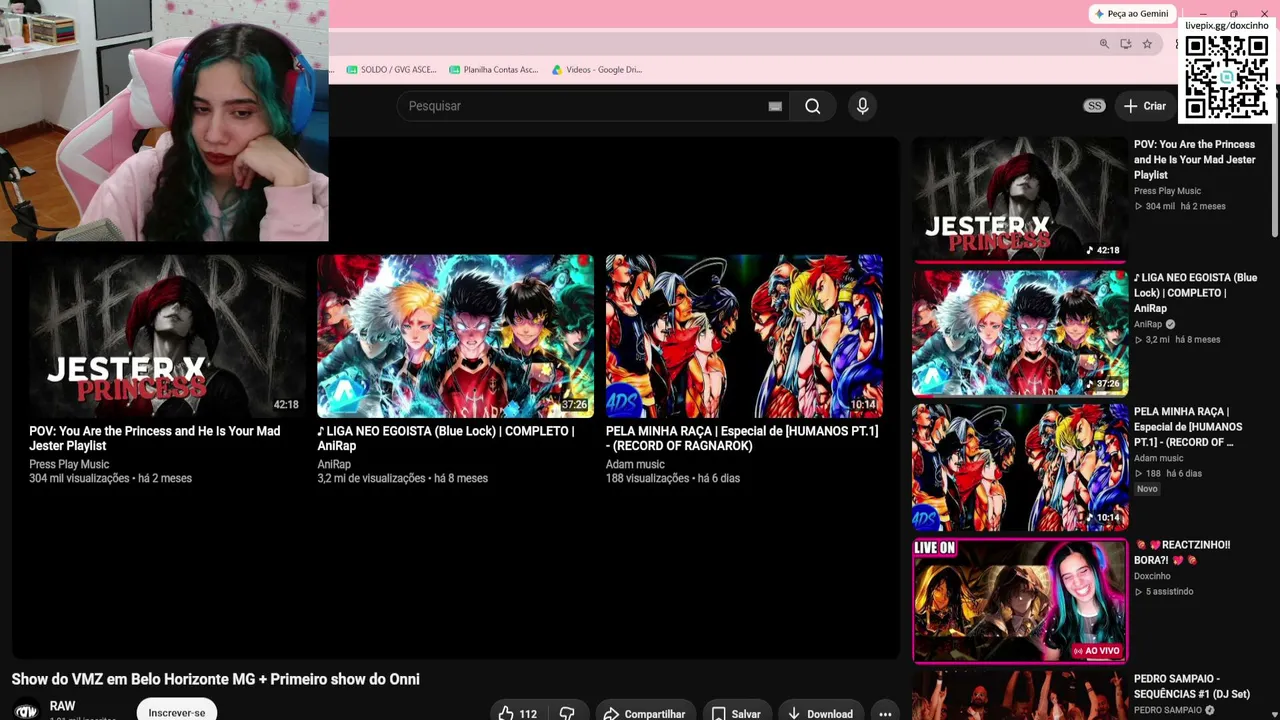This screenshot has width=1280, height=720.
Task: Click 'Press Play Music' under the endscreen video
Action: point(69,464)
